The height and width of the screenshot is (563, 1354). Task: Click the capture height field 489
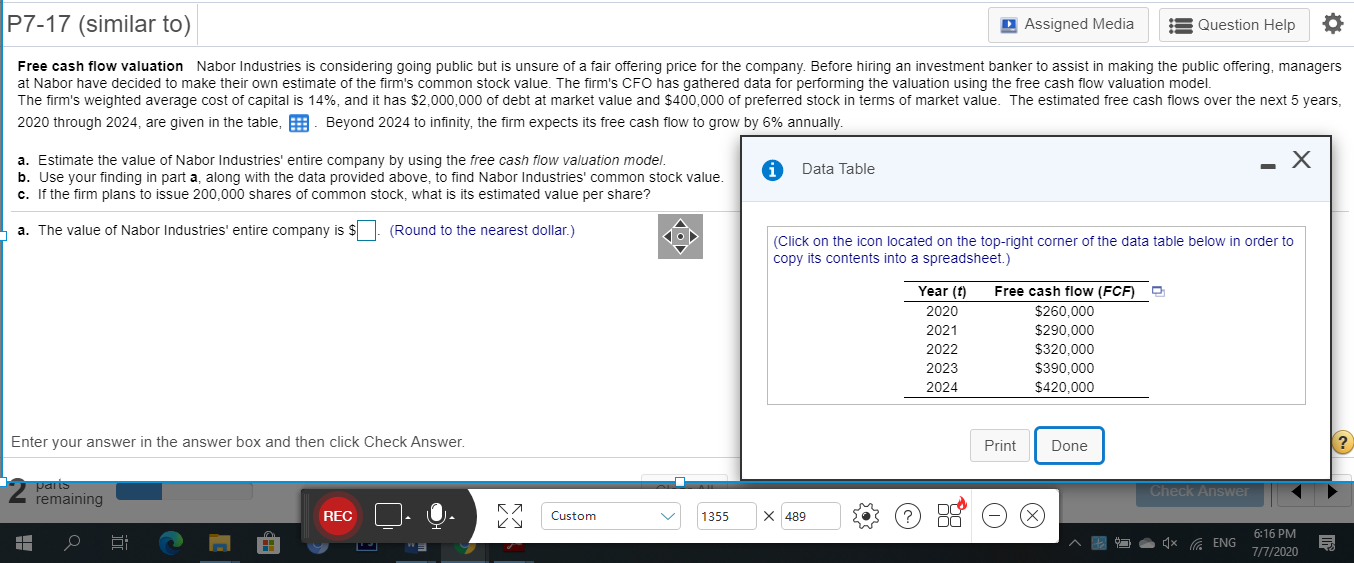tap(810, 516)
